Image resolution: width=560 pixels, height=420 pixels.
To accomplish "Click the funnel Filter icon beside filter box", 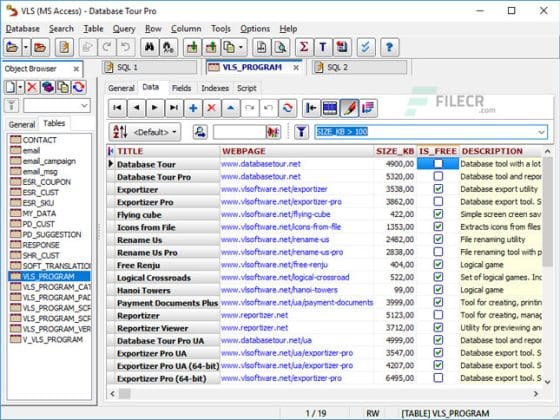I will pyautogui.click(x=301, y=132).
